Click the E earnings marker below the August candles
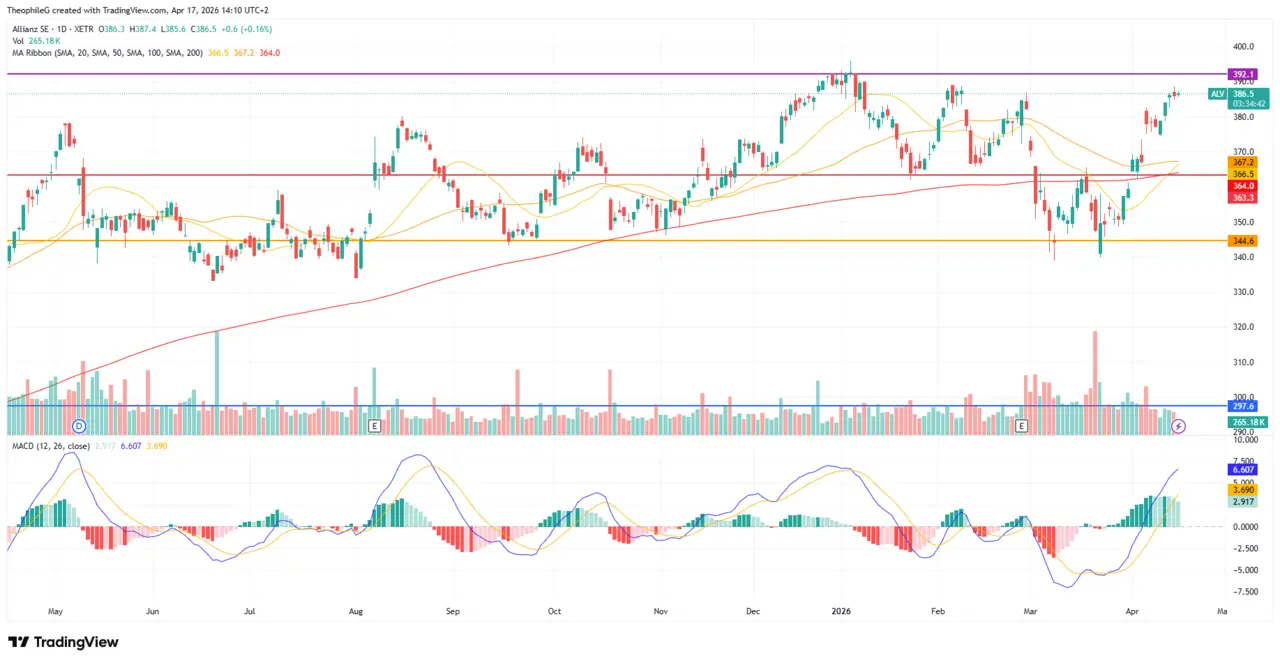Screen dimensions: 1280x663 click(x=375, y=426)
